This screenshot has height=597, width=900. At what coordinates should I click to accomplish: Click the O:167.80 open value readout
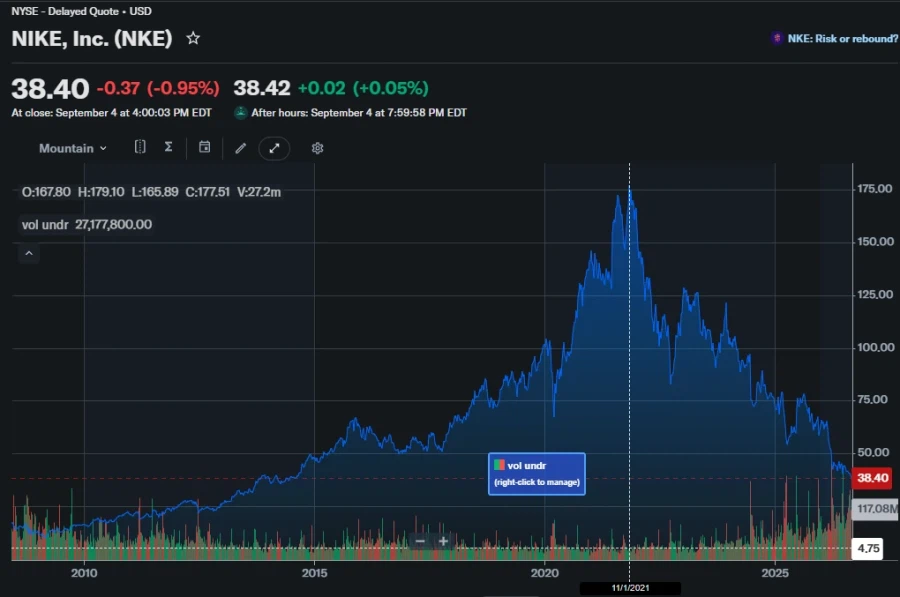click(46, 192)
